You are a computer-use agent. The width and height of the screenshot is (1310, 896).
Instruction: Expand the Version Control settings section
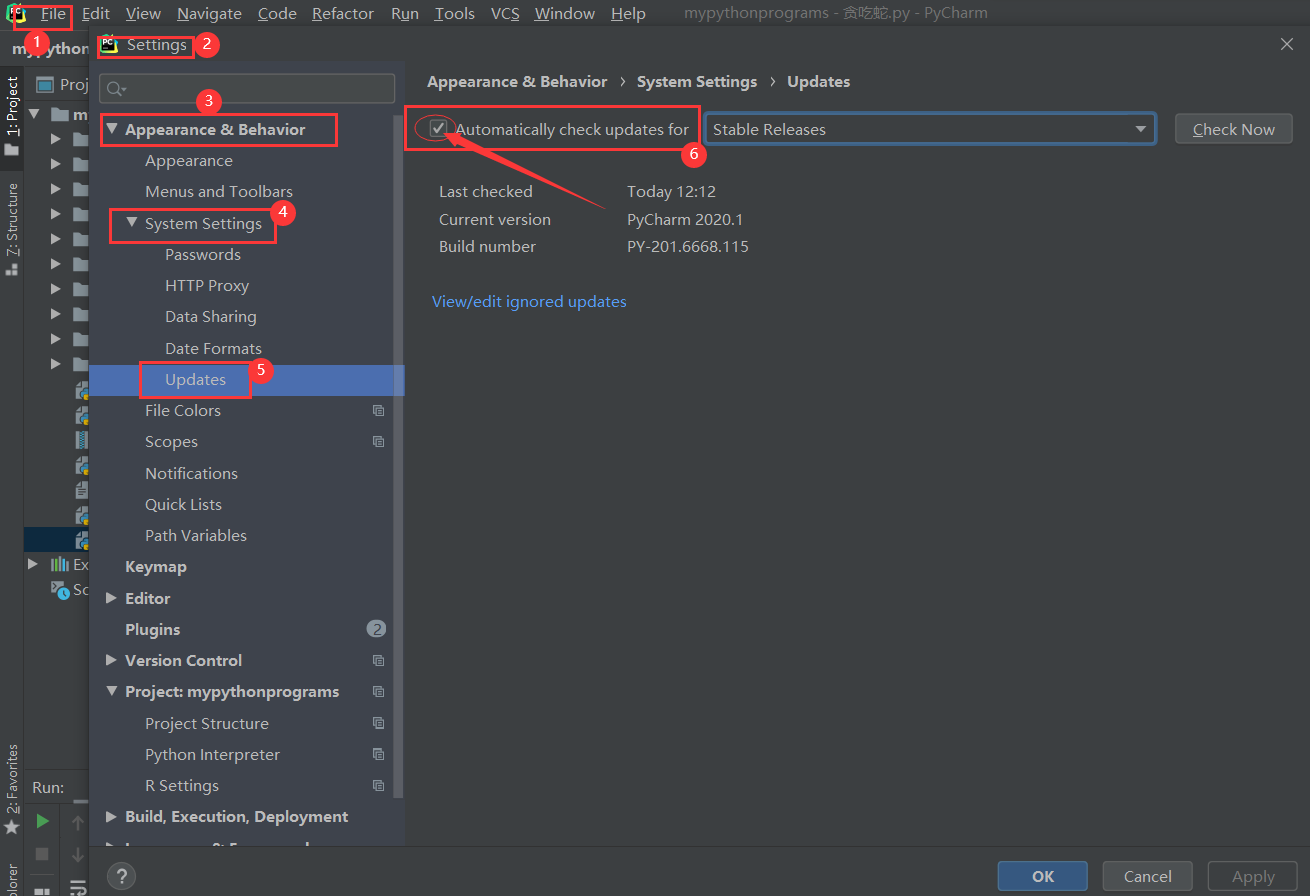click(x=111, y=660)
